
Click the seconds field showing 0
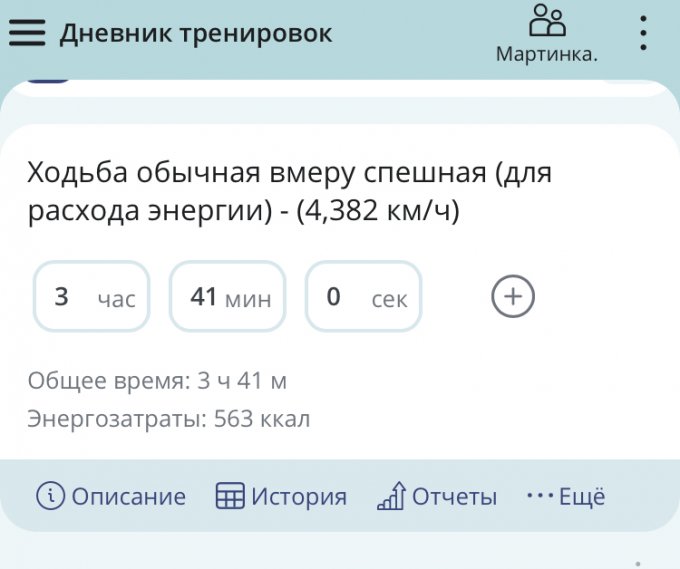[363, 297]
